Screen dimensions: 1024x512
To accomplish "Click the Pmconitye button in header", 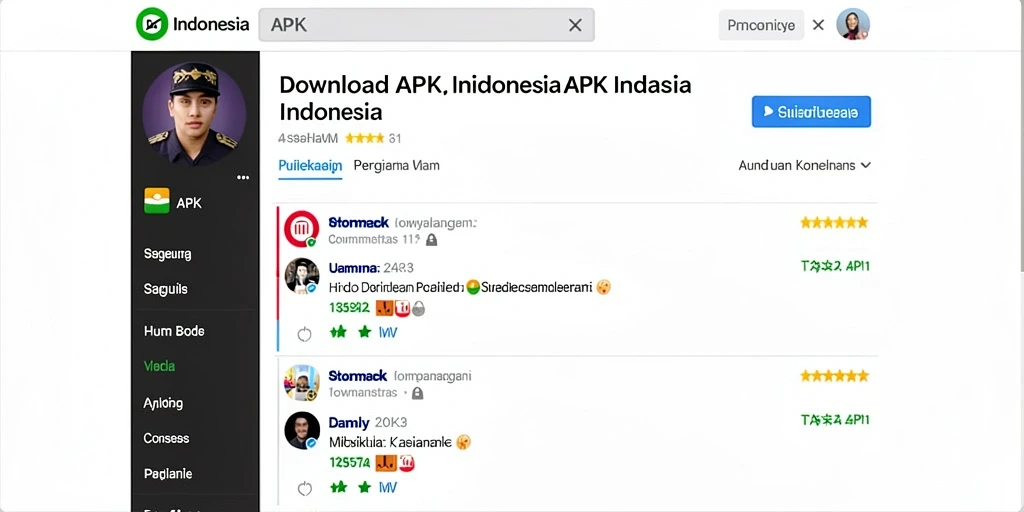I will pyautogui.click(x=761, y=25).
